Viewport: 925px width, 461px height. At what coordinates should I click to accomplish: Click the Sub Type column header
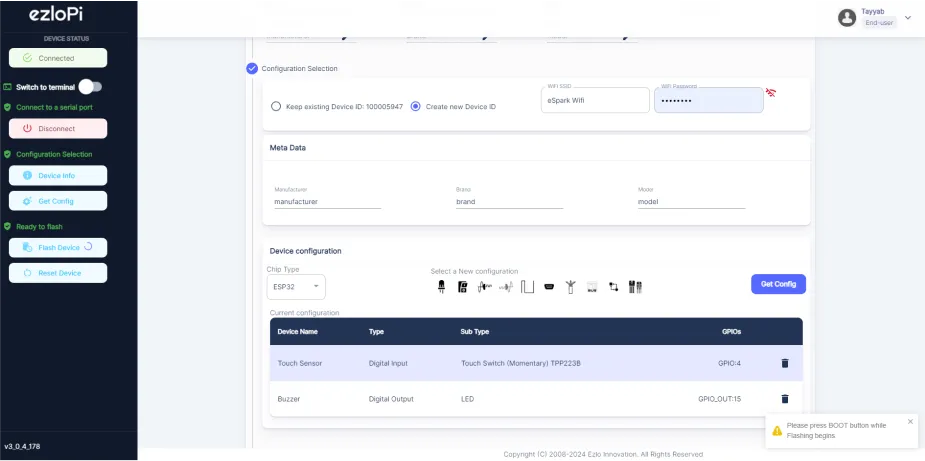[x=474, y=332]
